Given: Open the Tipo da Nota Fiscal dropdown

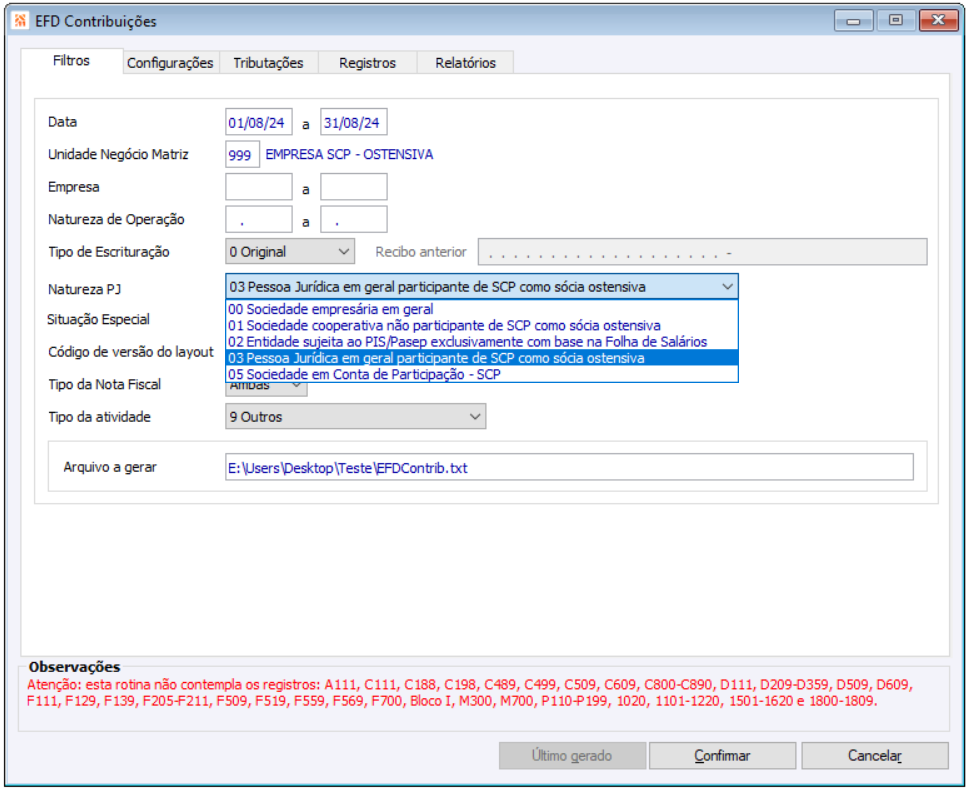Looking at the screenshot, I should (x=266, y=389).
